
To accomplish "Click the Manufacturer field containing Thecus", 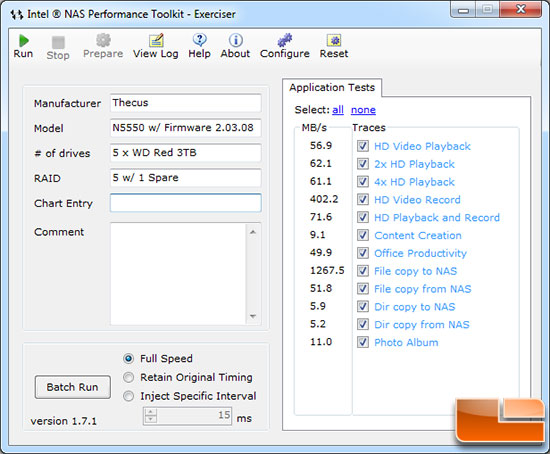I will (186, 103).
